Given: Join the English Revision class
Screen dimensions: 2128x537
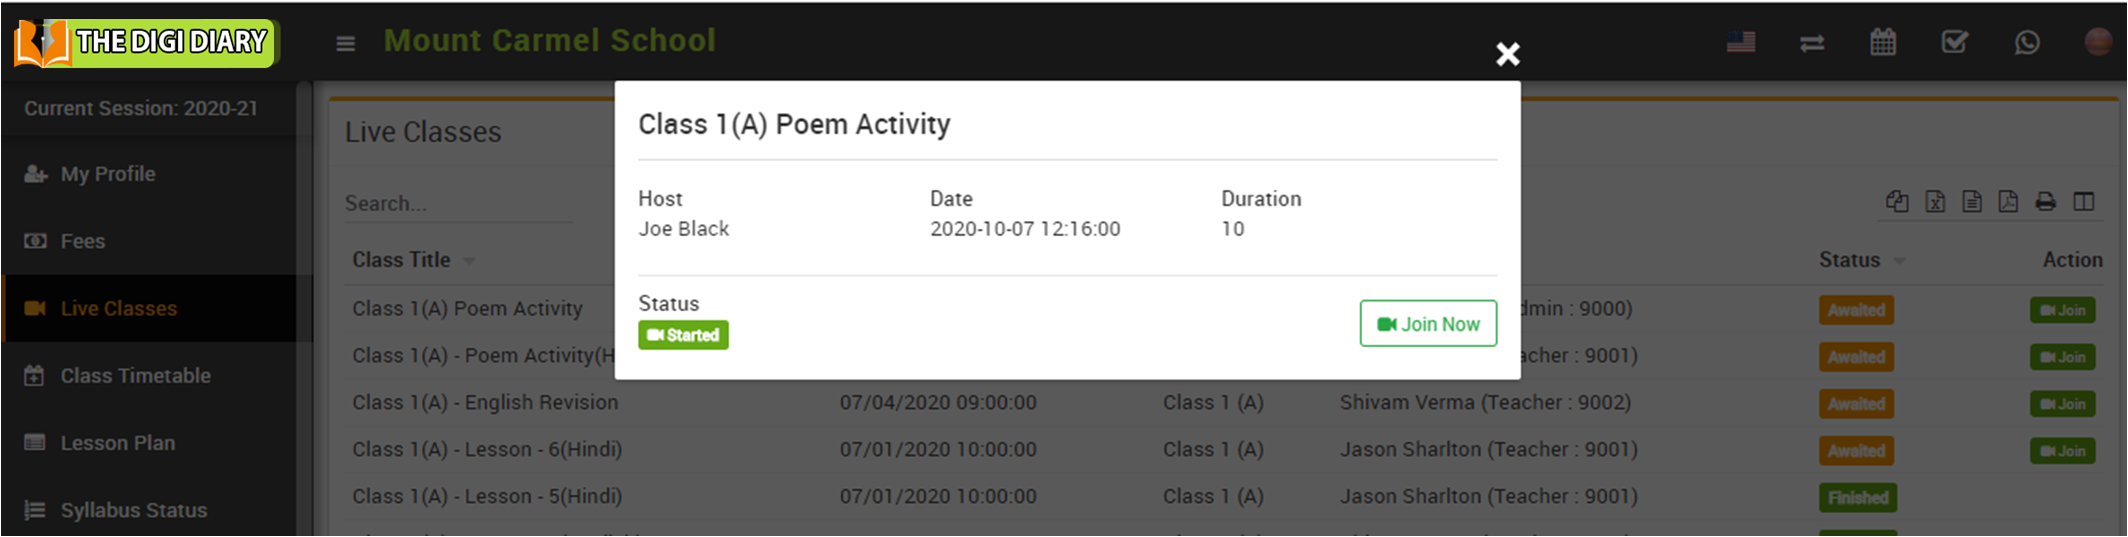Looking at the screenshot, I should [x=2062, y=404].
